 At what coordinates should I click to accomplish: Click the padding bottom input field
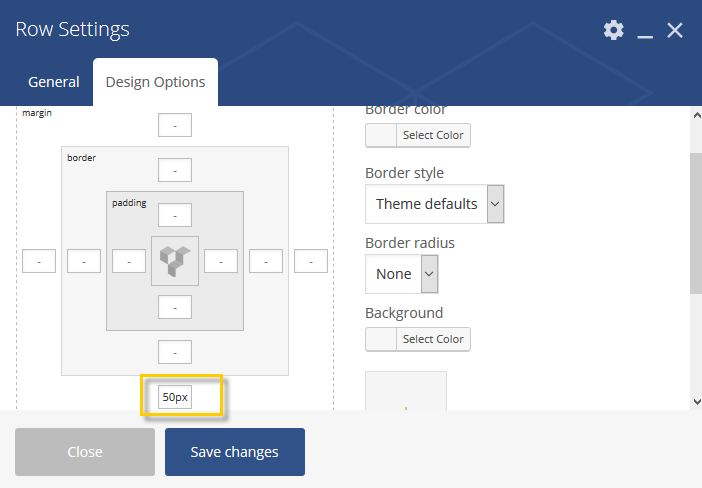(x=175, y=307)
